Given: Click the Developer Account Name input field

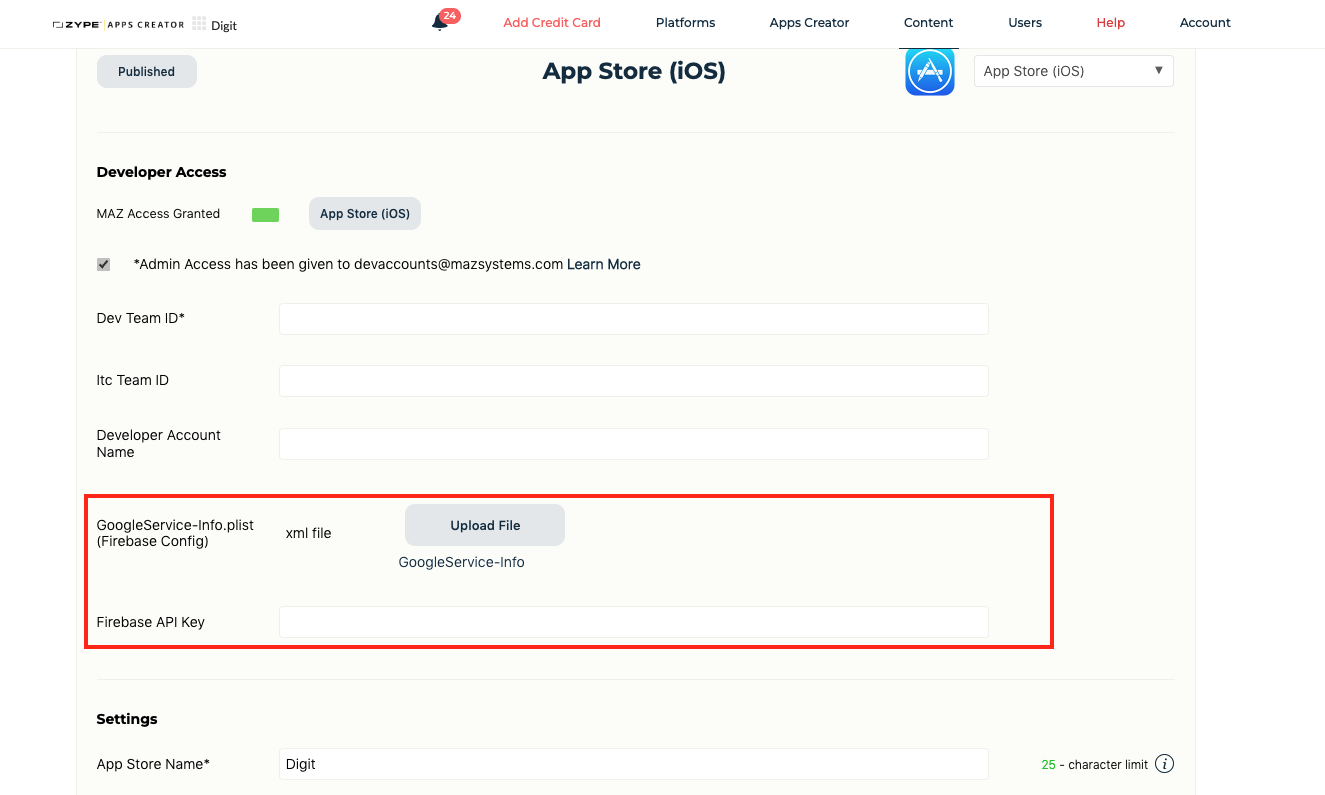Looking at the screenshot, I should point(634,444).
